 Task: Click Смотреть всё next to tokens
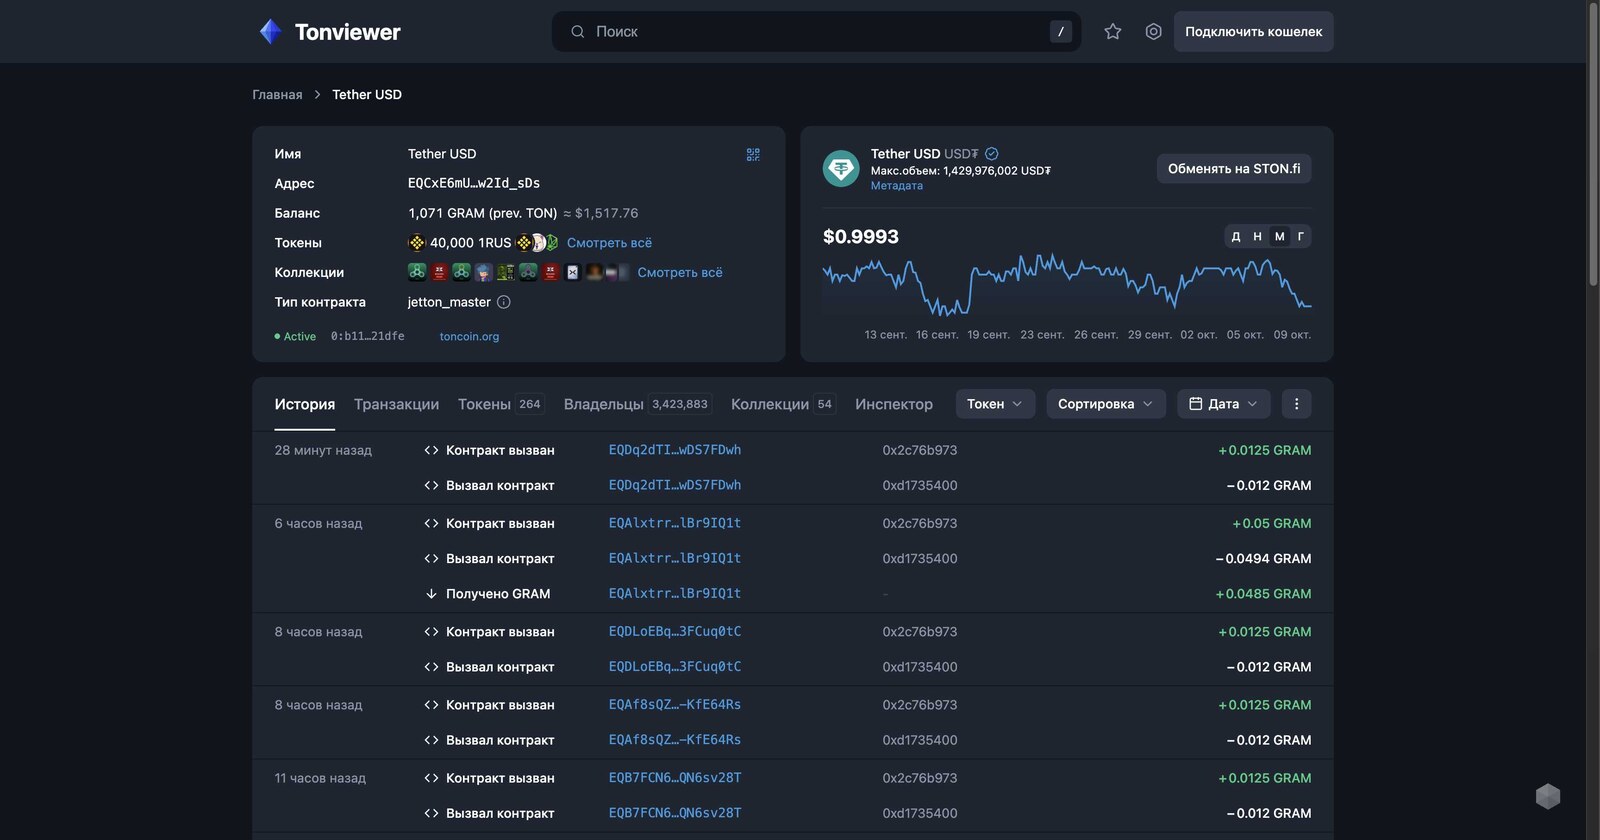coord(609,243)
